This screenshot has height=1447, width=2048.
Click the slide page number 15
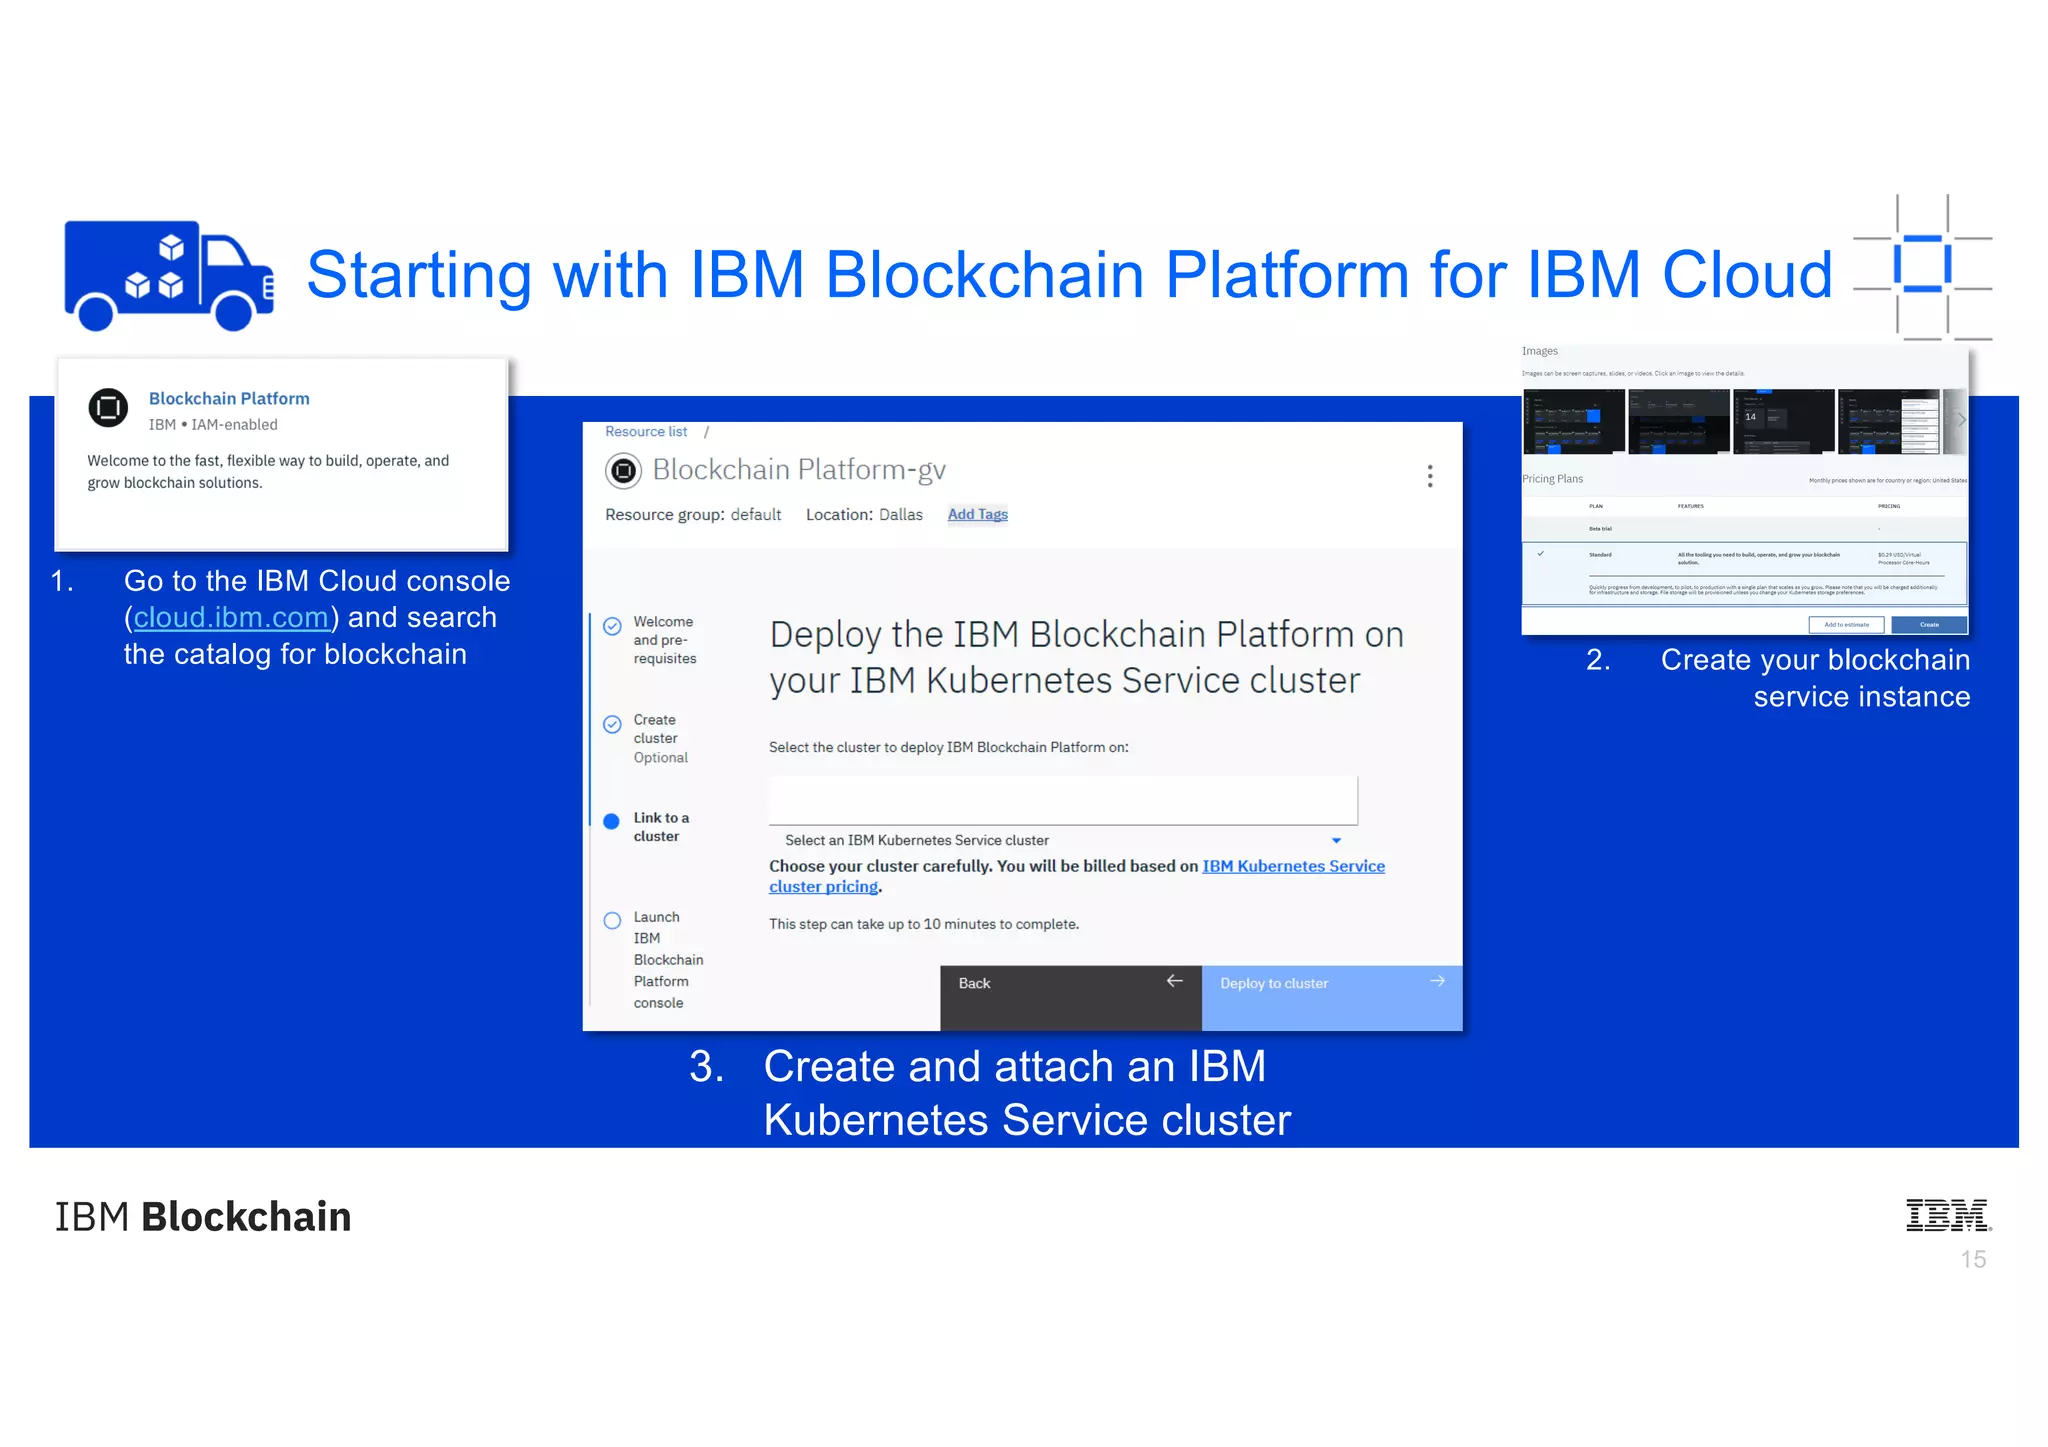1973,1260
